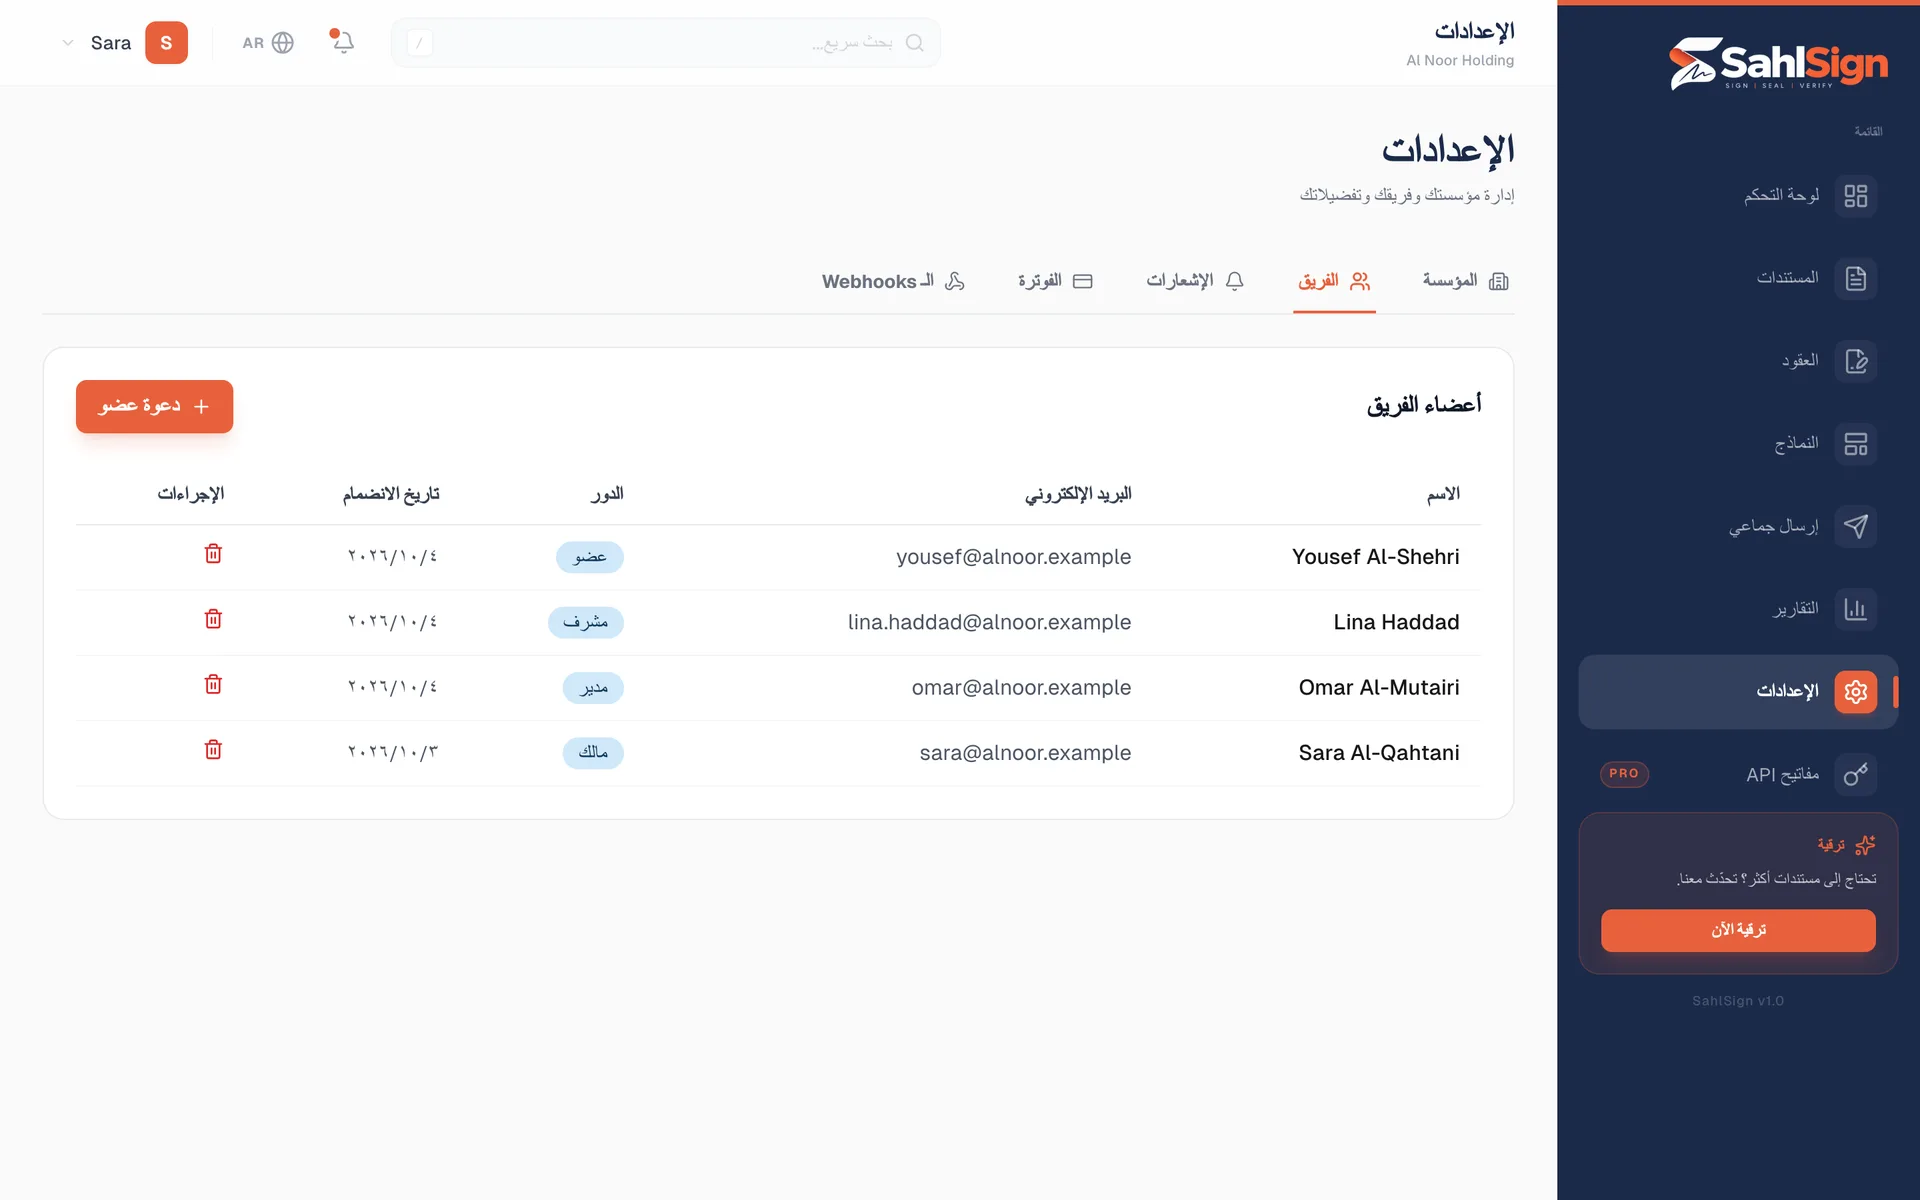Open the documents file icon in sidebar

pos(1855,279)
